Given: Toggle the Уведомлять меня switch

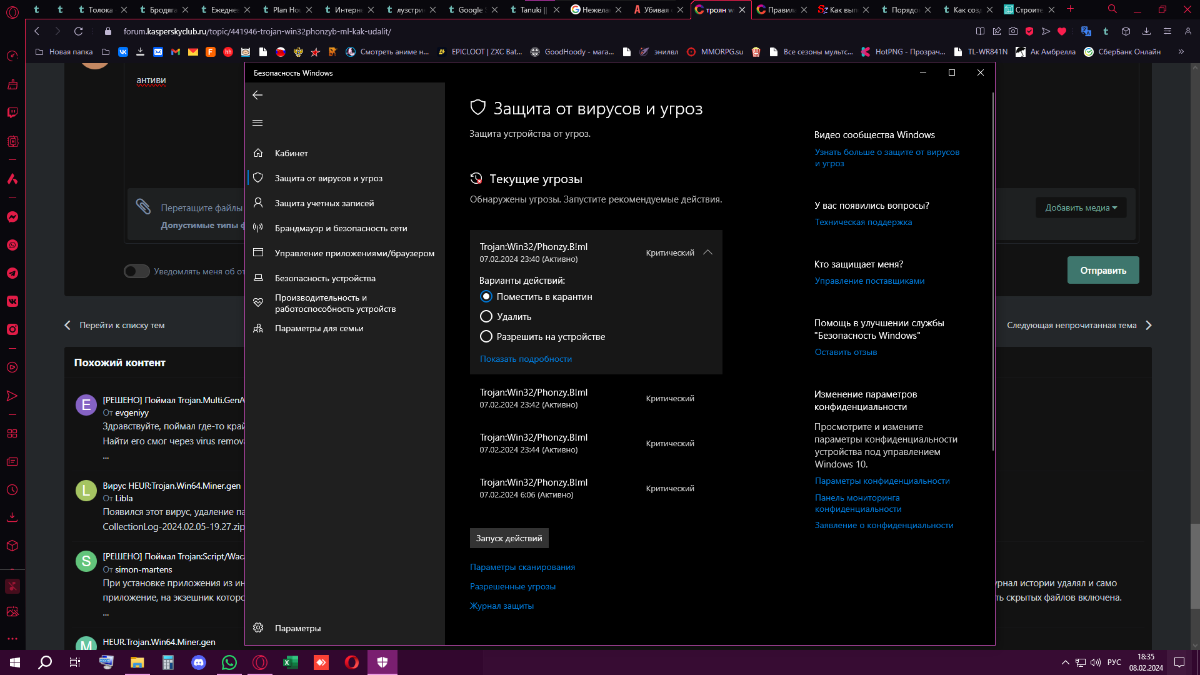Looking at the screenshot, I should click(x=137, y=271).
